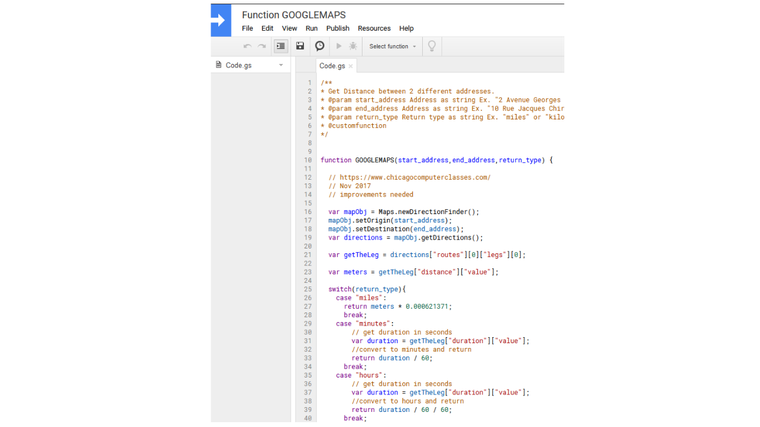Click the '//convert to hours and return' comment
Screen dimensions: 760x427
point(408,401)
